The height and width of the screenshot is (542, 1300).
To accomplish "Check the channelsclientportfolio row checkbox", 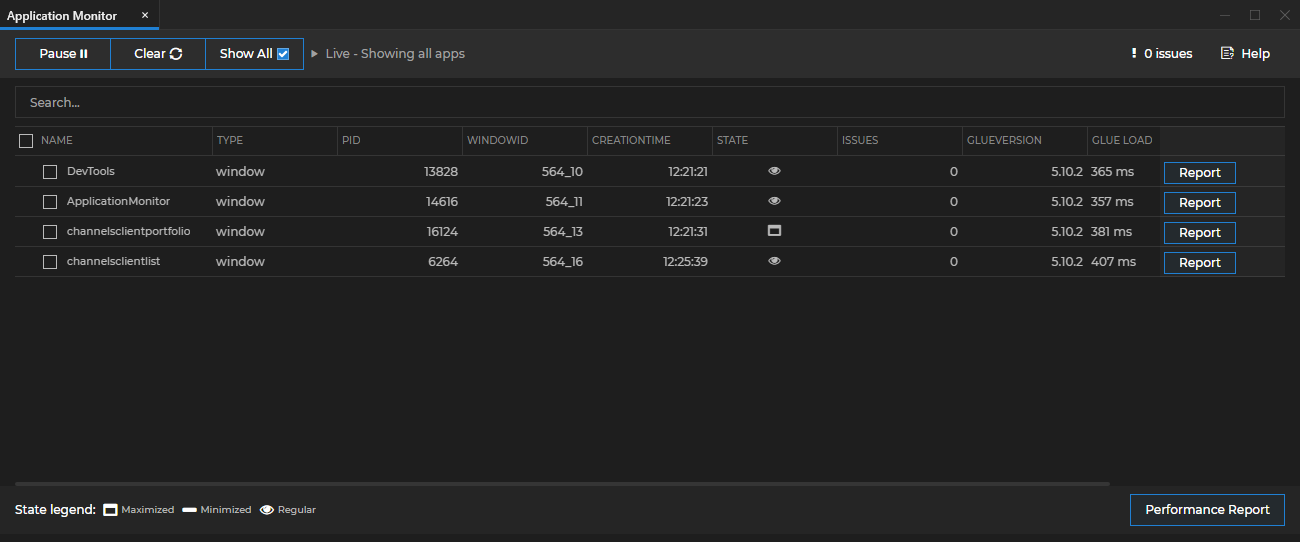I will pos(50,232).
